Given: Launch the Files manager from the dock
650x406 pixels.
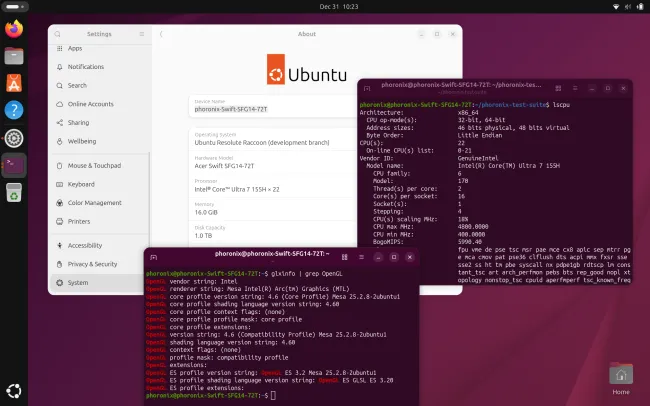Looking at the screenshot, I should 14,56.
